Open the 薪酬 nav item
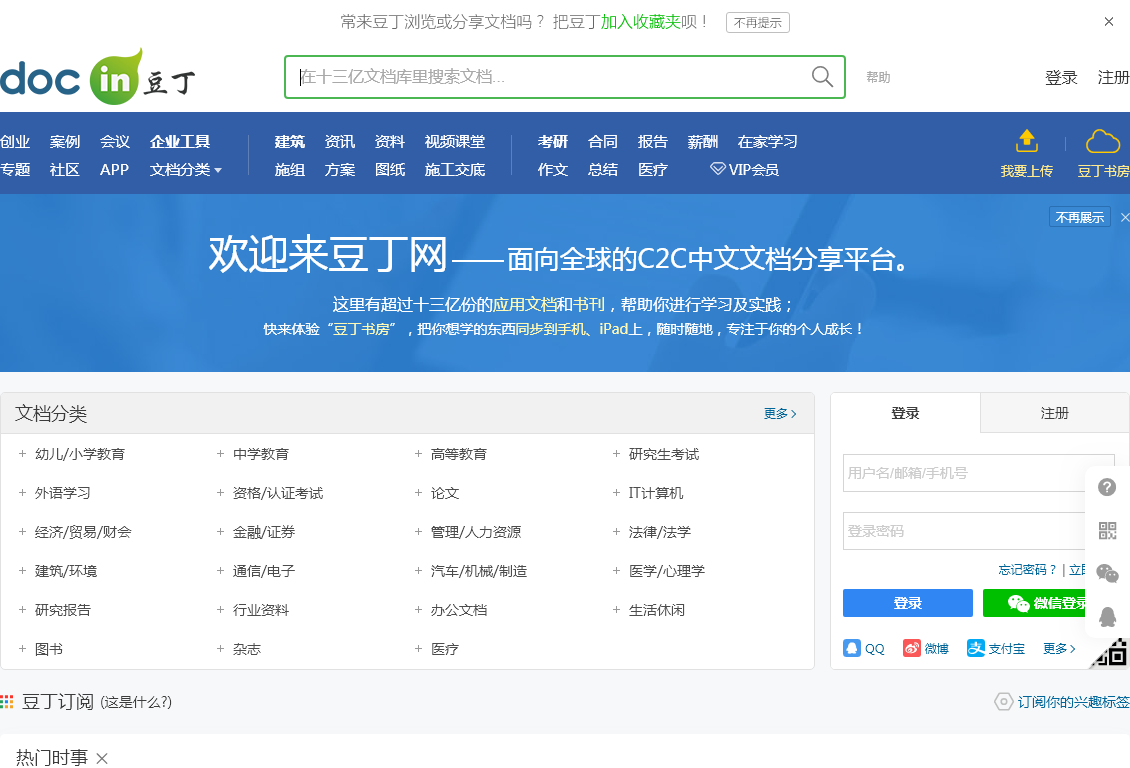This screenshot has width=1130, height=768. click(x=703, y=141)
